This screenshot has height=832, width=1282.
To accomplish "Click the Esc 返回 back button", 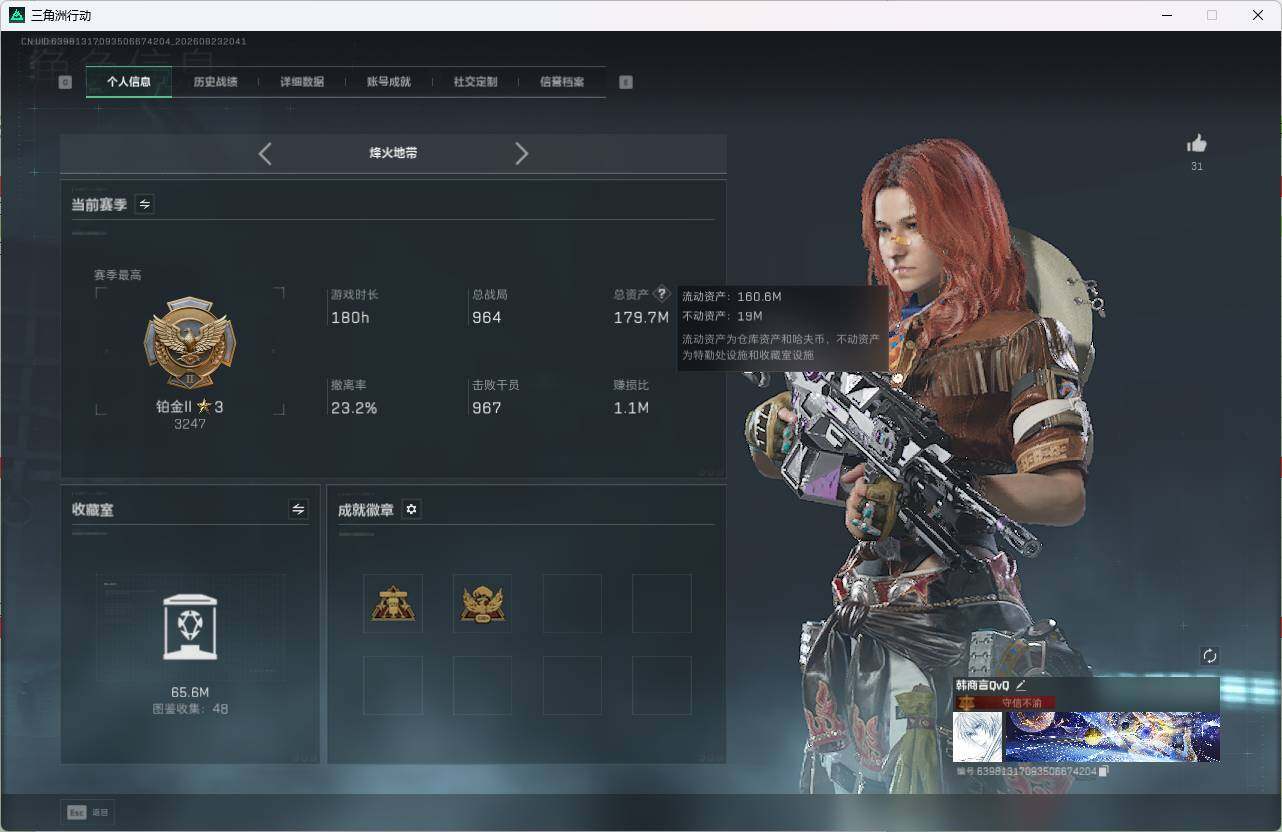I will pos(88,812).
